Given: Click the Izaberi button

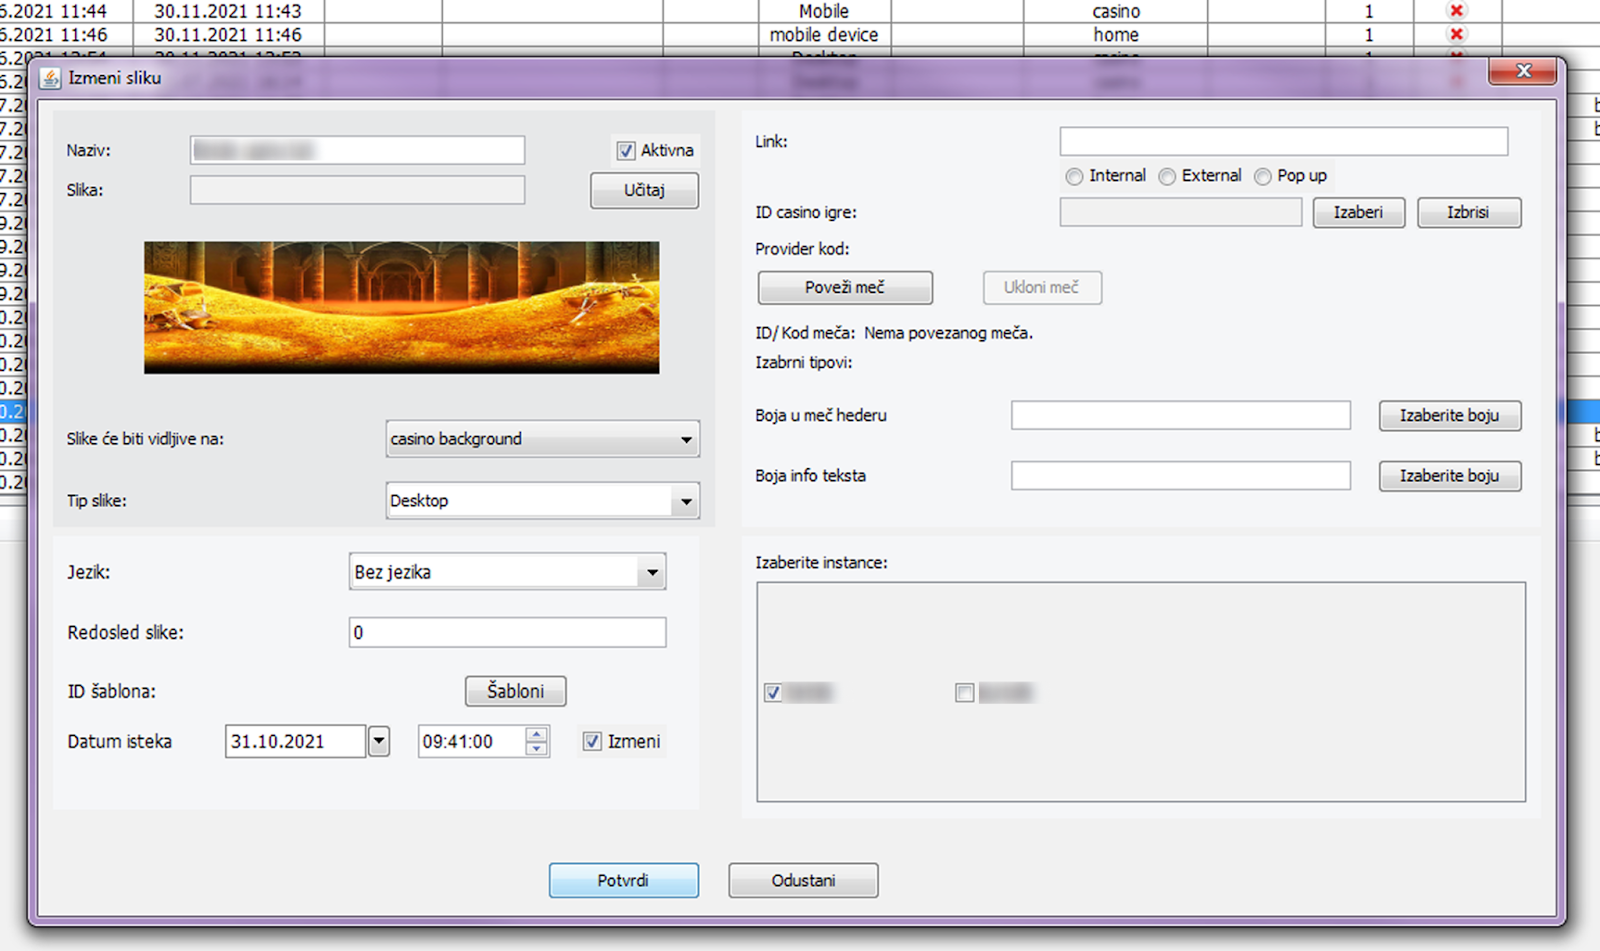Looking at the screenshot, I should (1358, 212).
